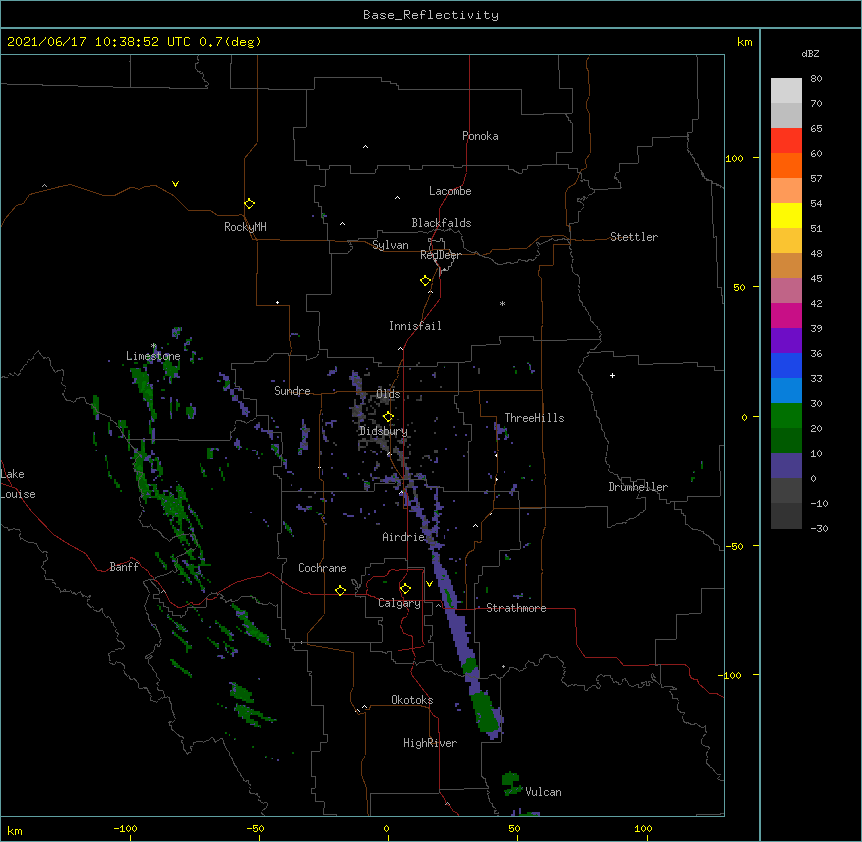Select the light blue 33-30 dBZ color band
This screenshot has width=862, height=842.
[786, 391]
